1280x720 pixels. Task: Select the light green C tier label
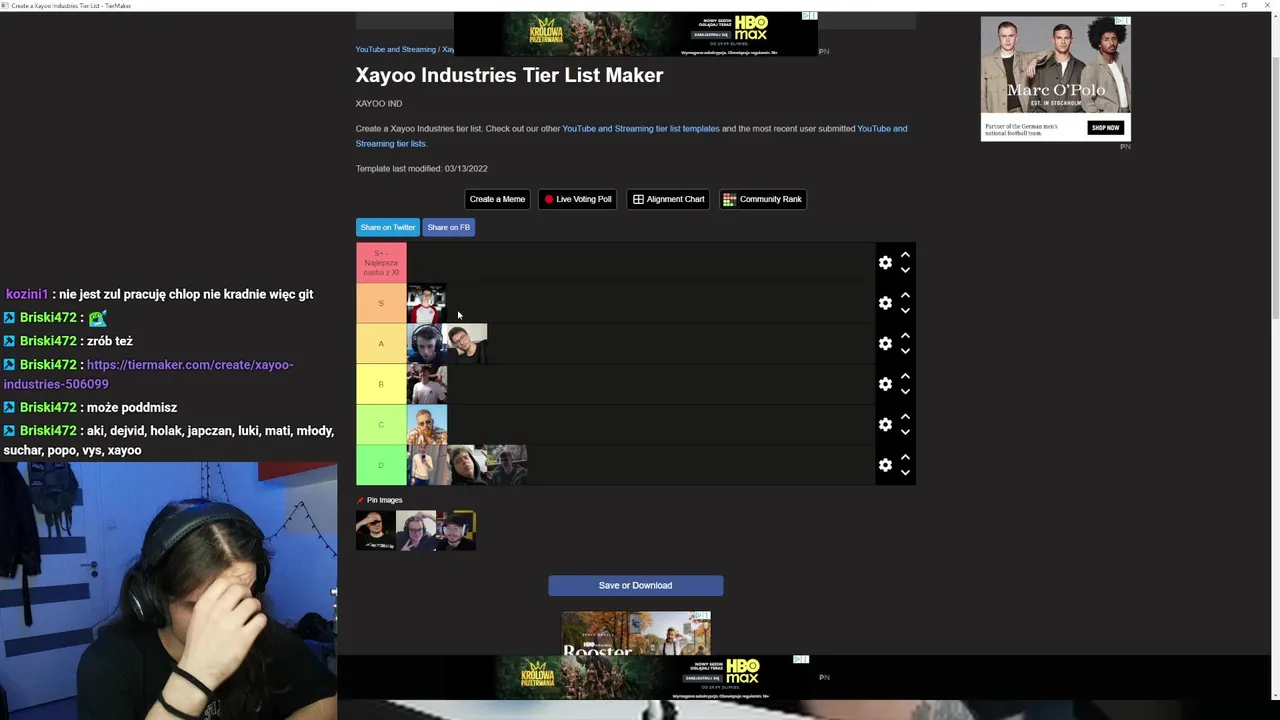381,424
